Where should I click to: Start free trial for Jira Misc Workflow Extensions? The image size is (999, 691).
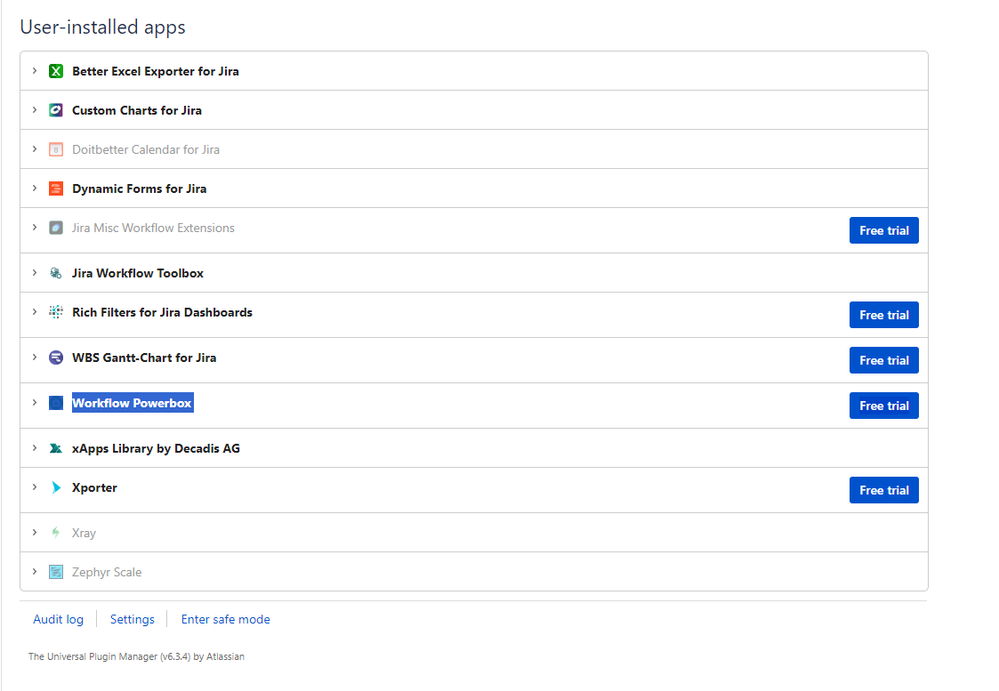884,231
